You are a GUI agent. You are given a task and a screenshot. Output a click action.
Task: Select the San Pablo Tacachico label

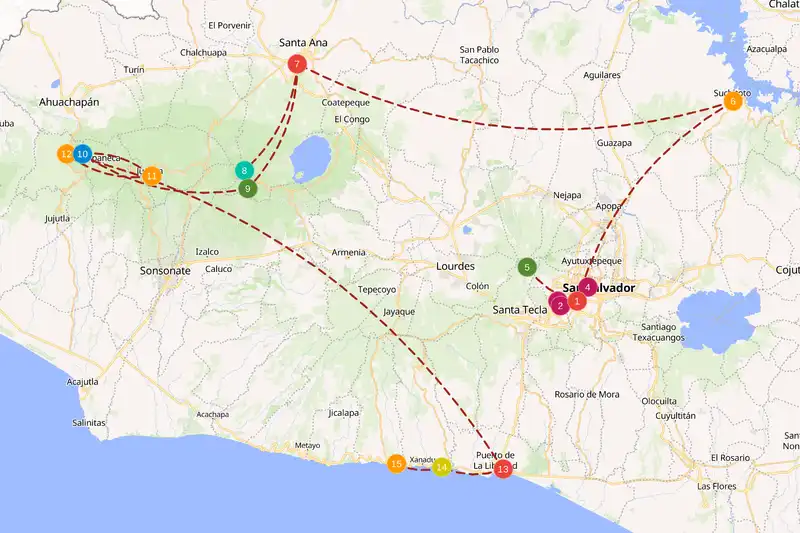(x=479, y=55)
